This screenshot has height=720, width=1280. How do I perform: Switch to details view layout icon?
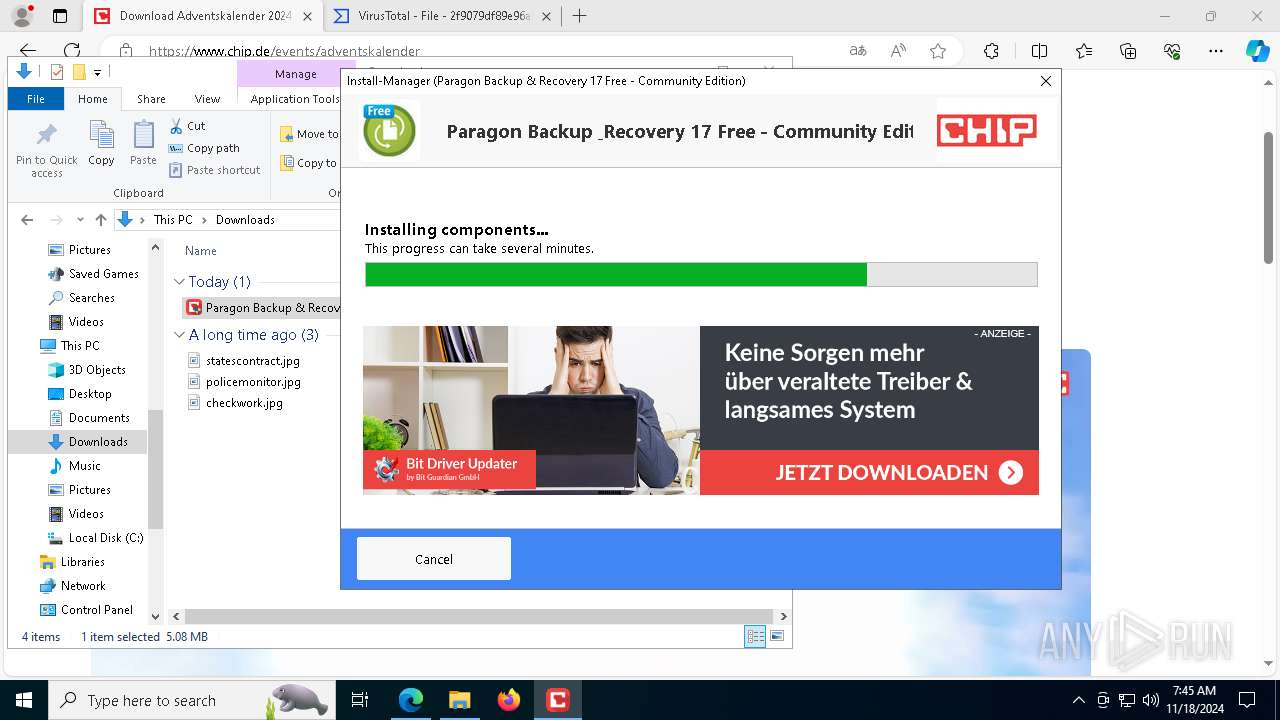click(x=755, y=637)
